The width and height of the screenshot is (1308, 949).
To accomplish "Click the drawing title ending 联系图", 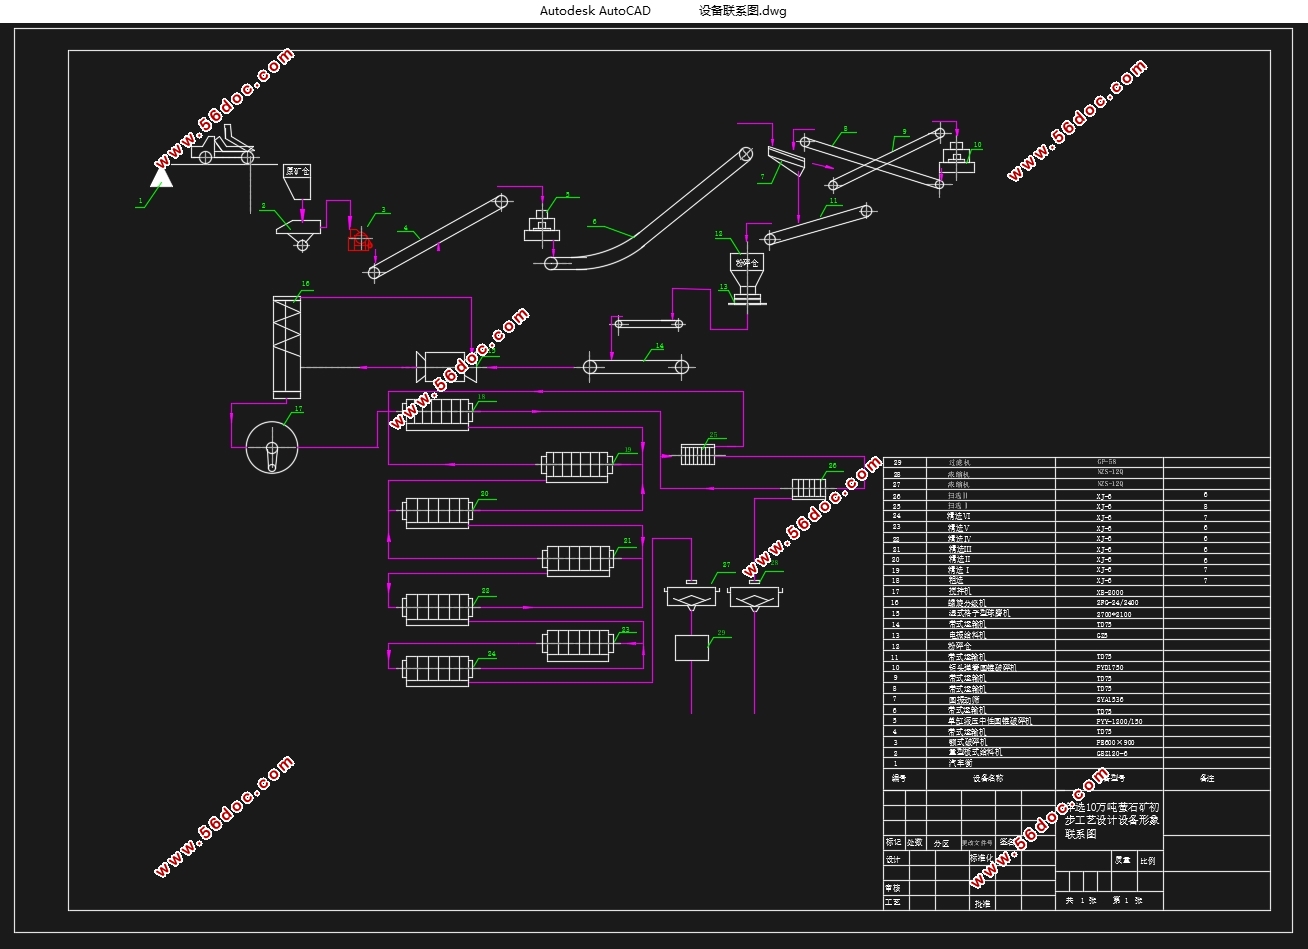I will point(1113,820).
